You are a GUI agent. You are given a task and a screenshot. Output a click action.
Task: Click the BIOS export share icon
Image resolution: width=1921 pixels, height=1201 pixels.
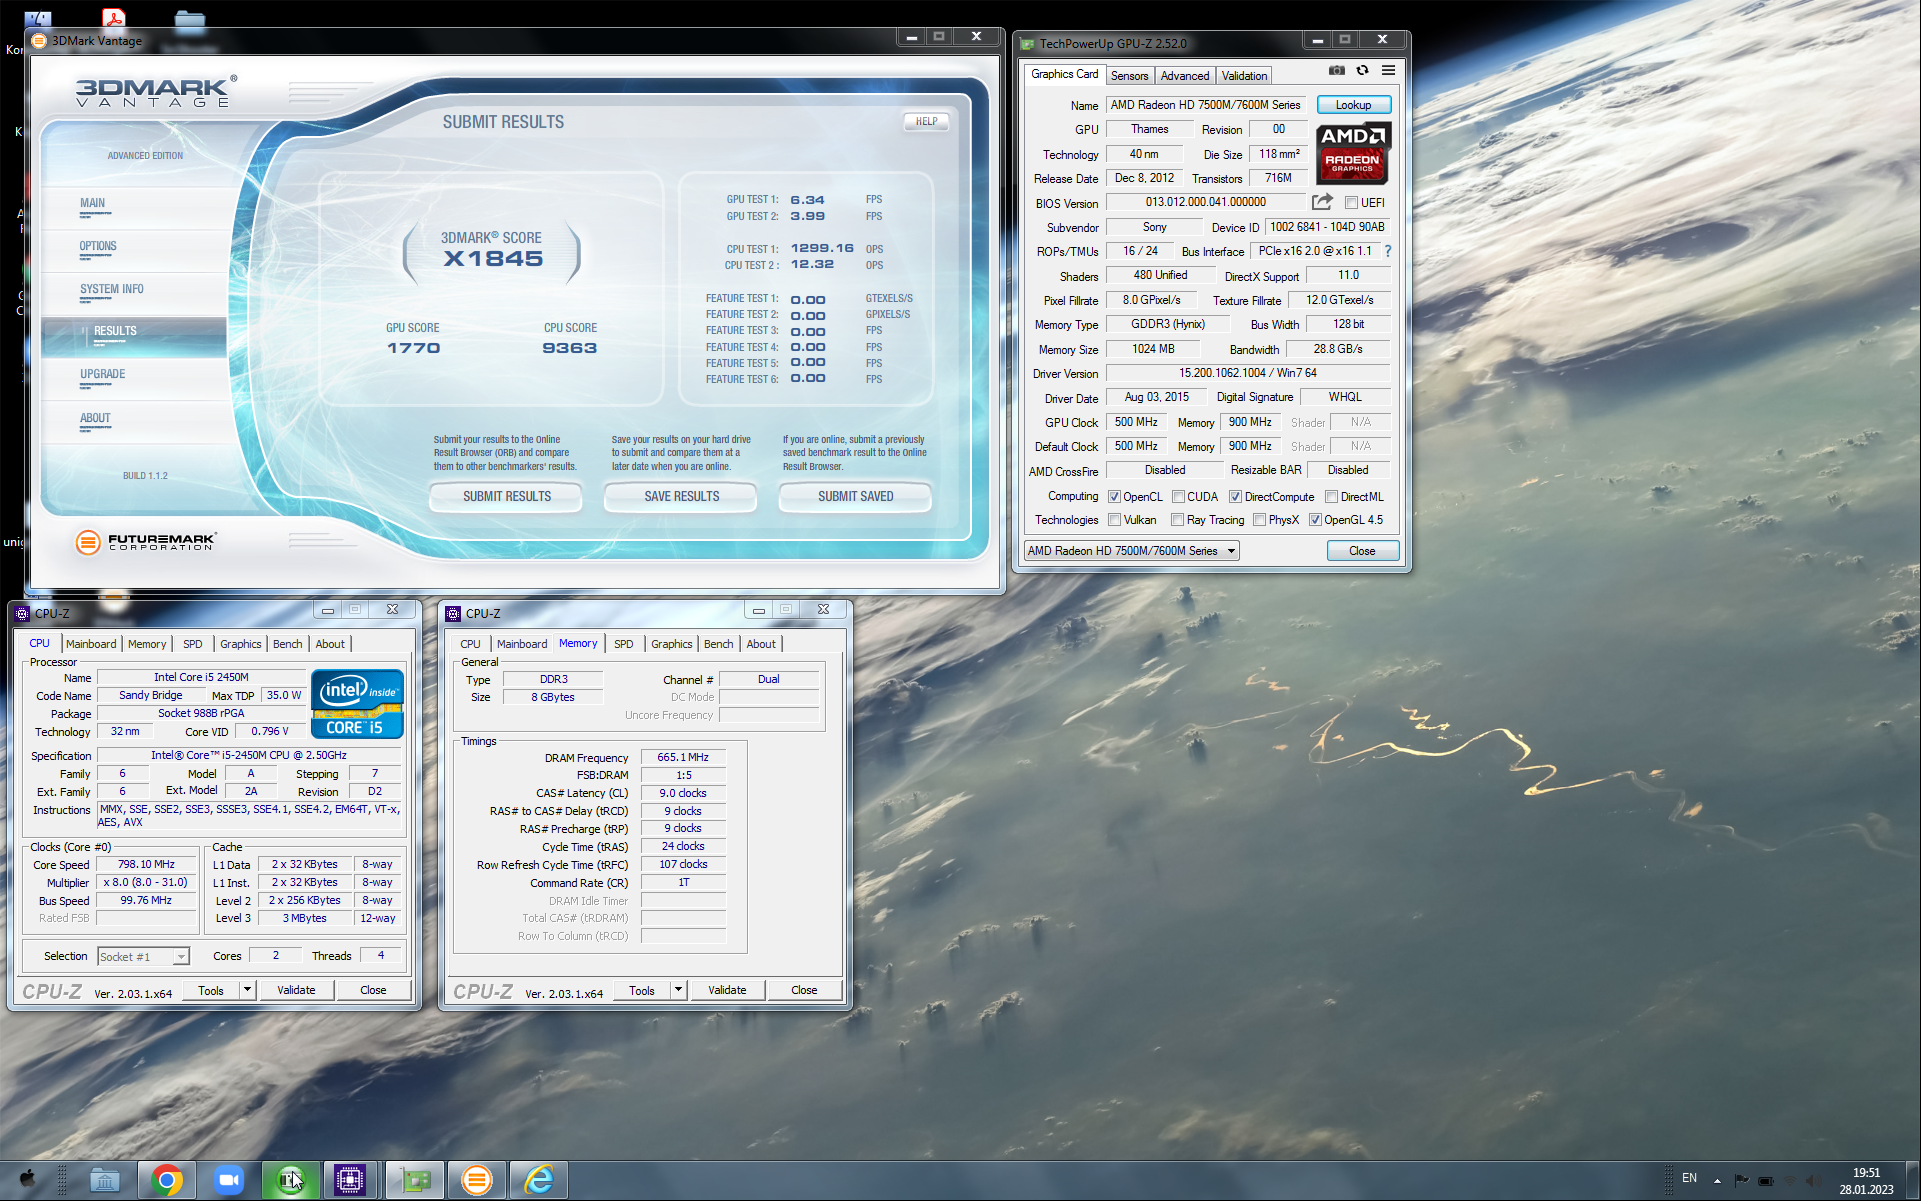coord(1322,202)
